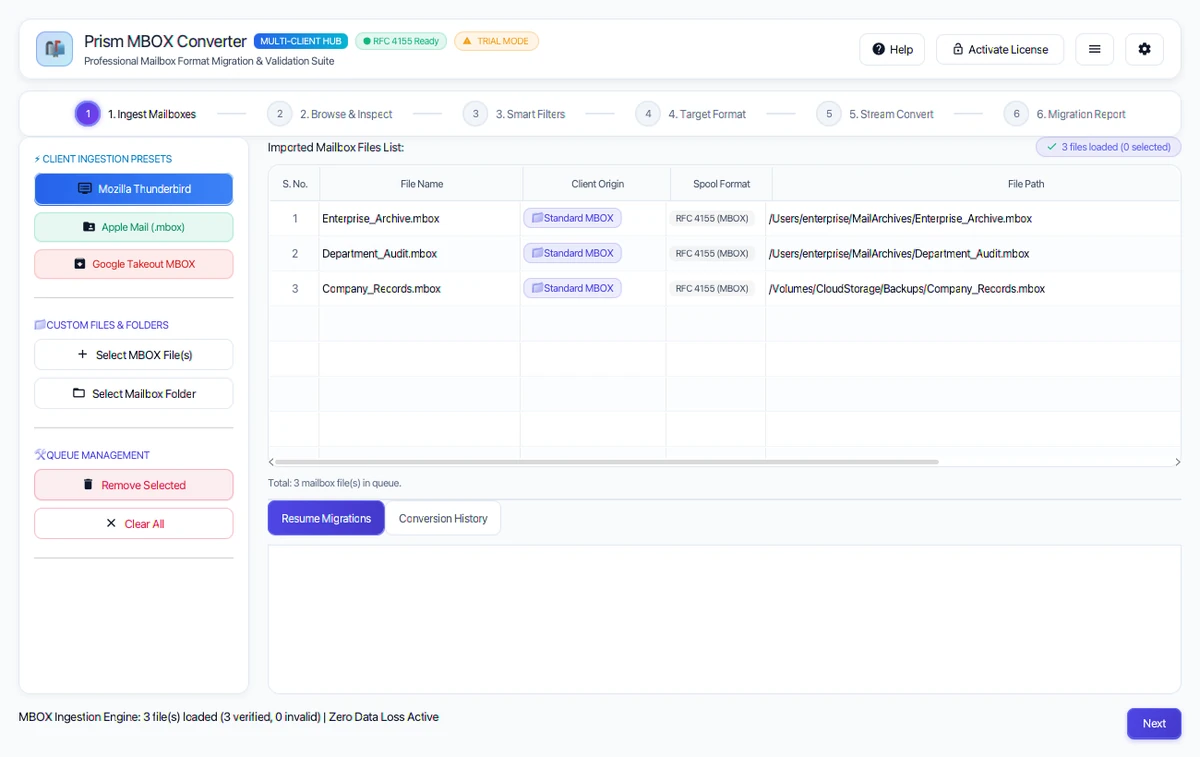1200x757 pixels.
Task: Click row number 2 cell
Action: click(x=294, y=253)
